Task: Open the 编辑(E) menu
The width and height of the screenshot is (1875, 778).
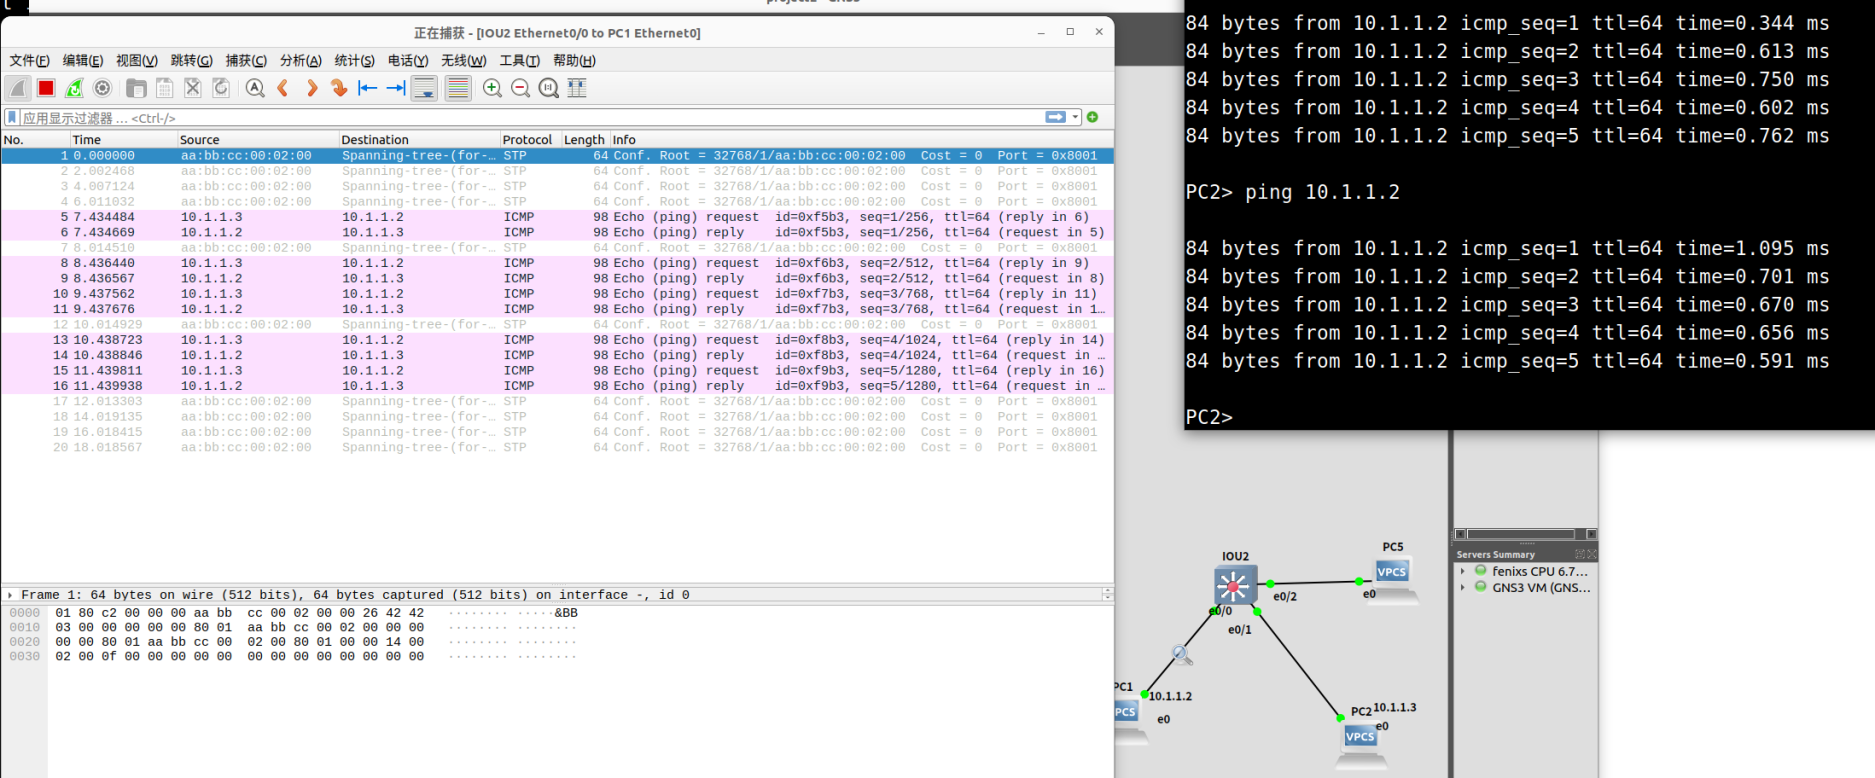Action: click(x=83, y=60)
